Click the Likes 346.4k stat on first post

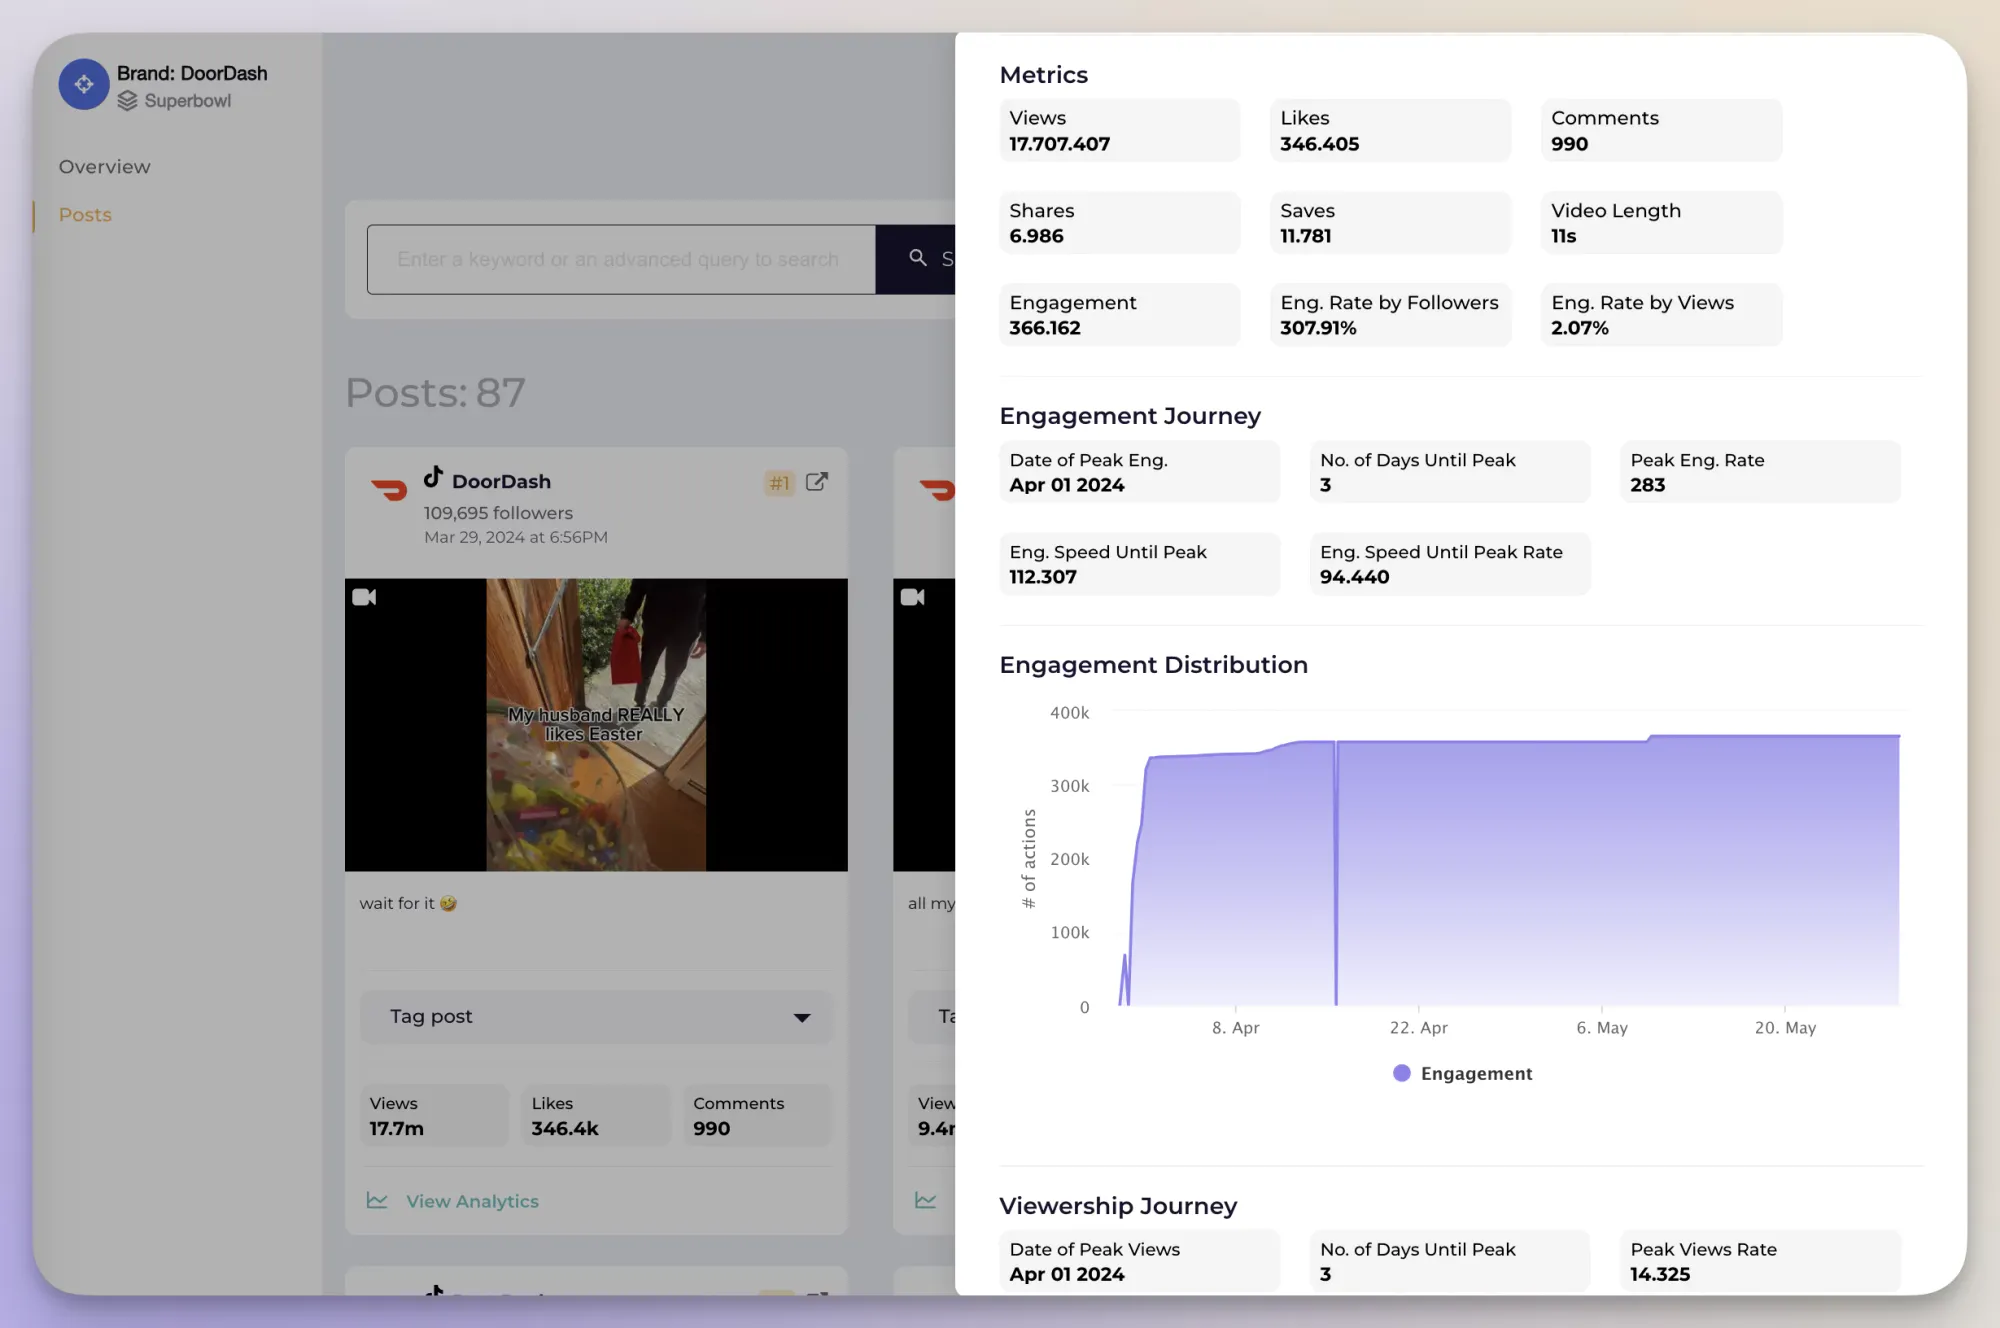596,1116
